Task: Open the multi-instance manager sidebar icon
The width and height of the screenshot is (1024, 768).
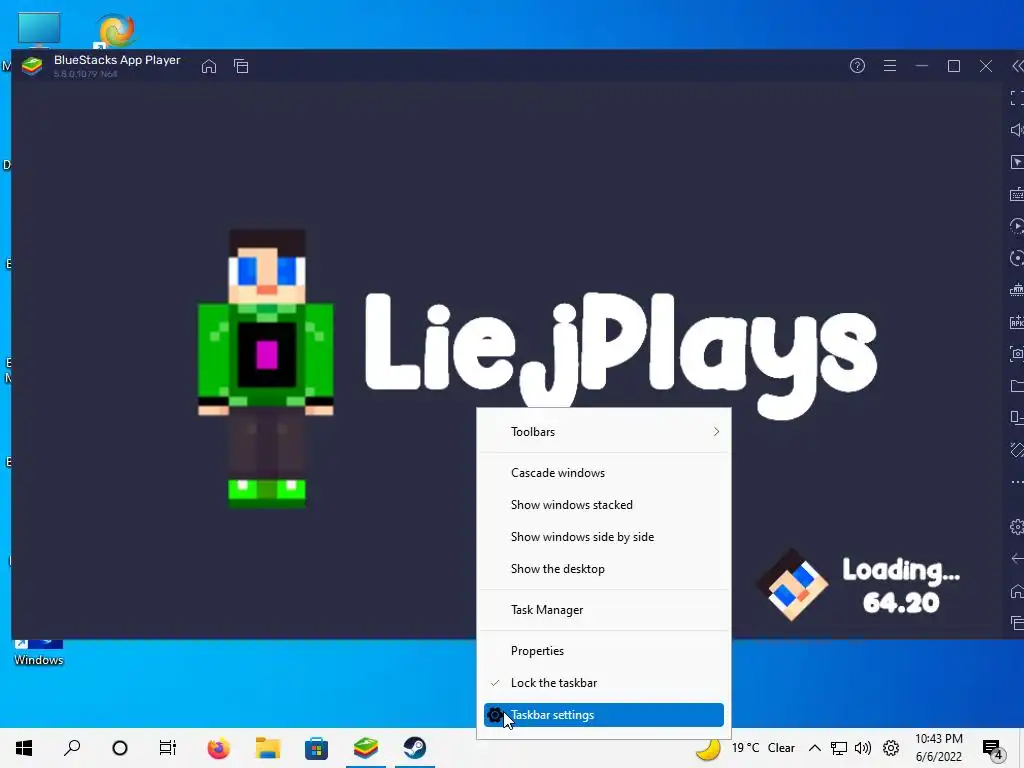Action: point(1017,417)
